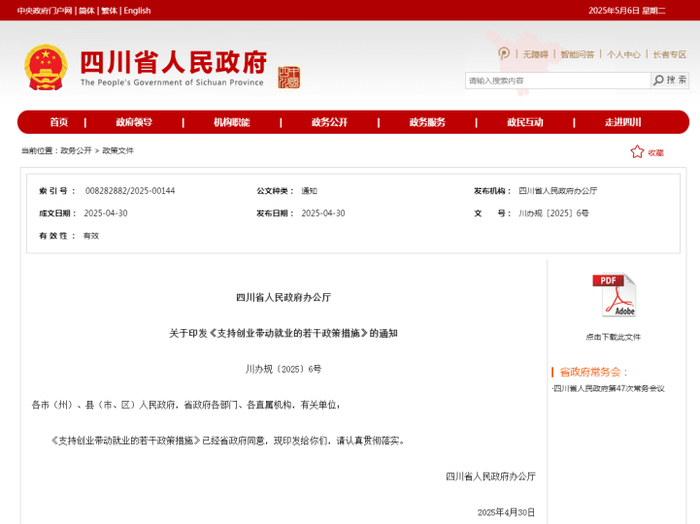Click the 收藏 bookmark text
The image size is (700, 524).
(x=656, y=153)
